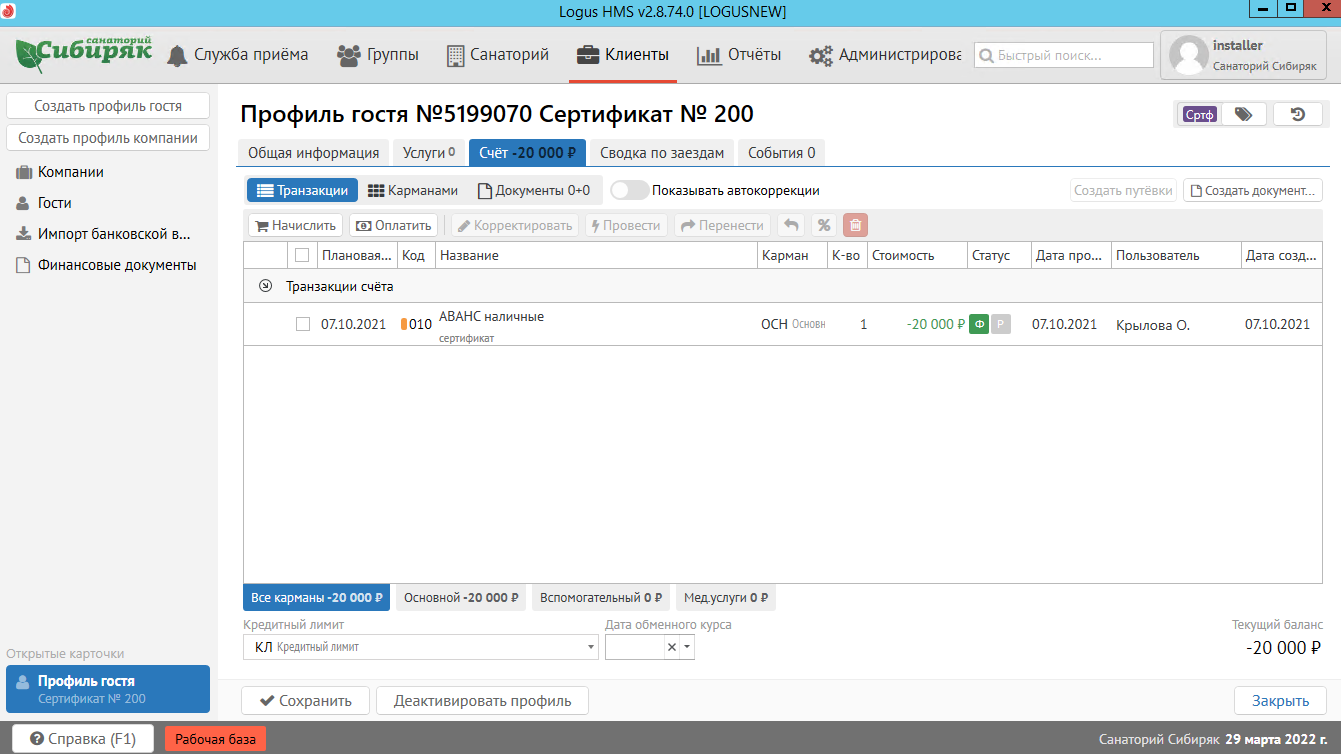The height and width of the screenshot is (754, 1341).
Task: Click the red trash delete icon
Action: 855,225
